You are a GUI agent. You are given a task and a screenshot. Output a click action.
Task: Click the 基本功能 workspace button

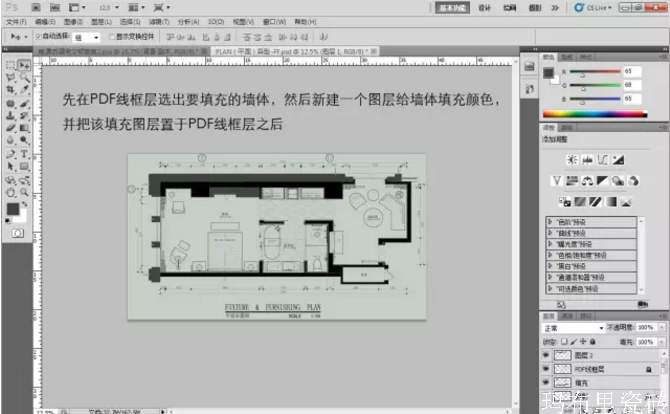pos(452,8)
